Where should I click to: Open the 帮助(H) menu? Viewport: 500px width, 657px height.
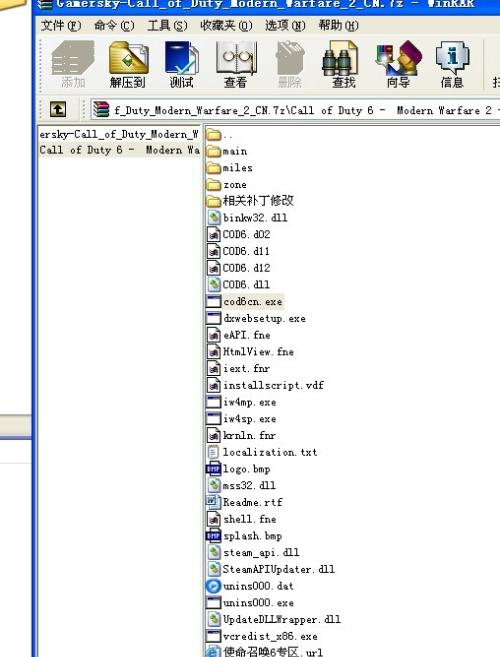[x=338, y=26]
